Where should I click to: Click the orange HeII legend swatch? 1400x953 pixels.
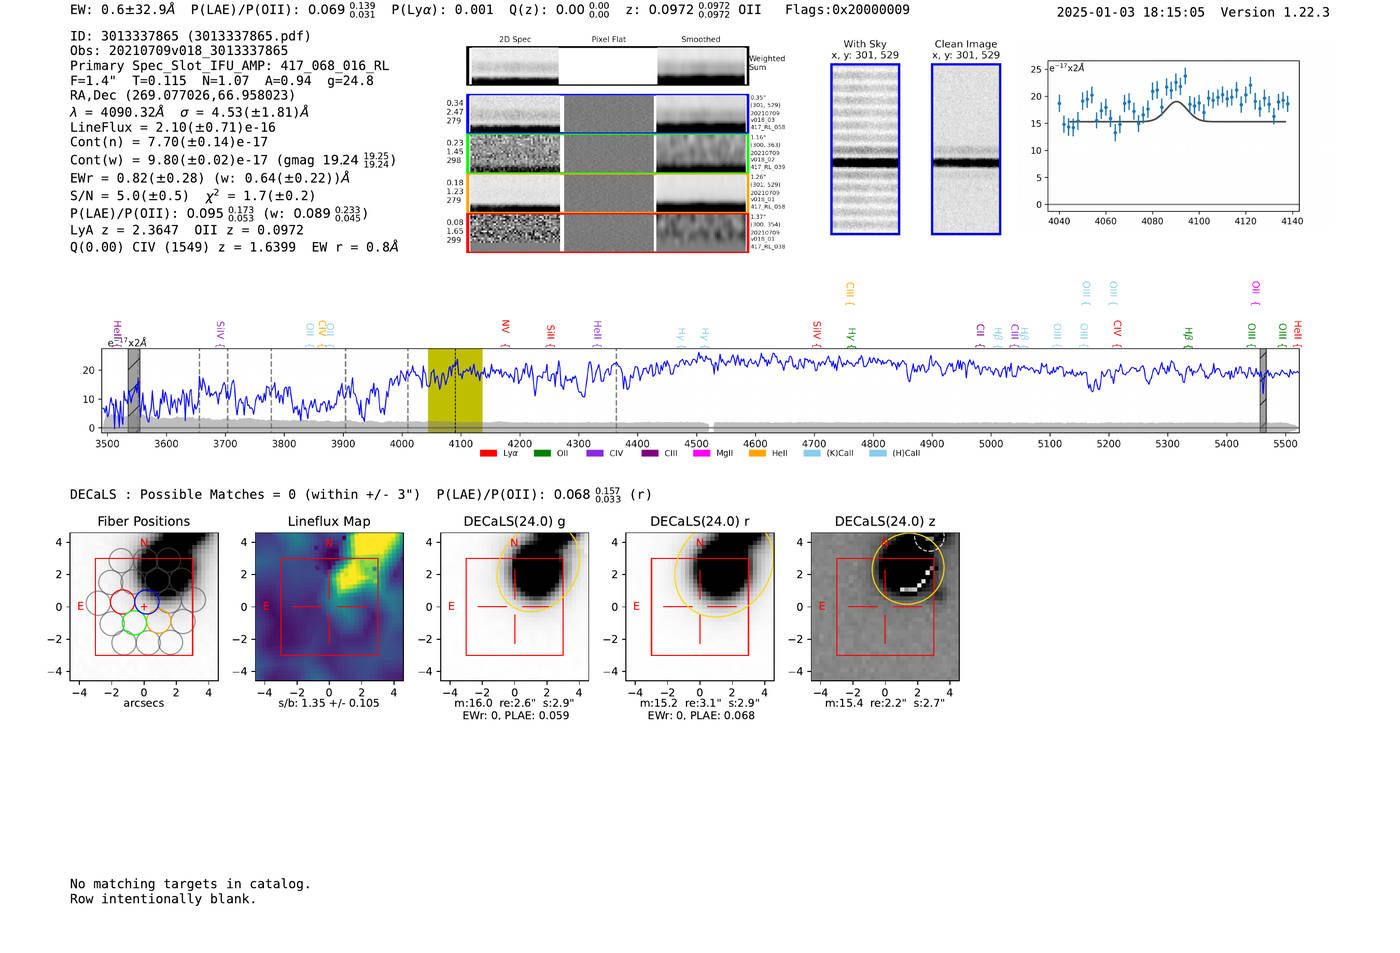757,453
